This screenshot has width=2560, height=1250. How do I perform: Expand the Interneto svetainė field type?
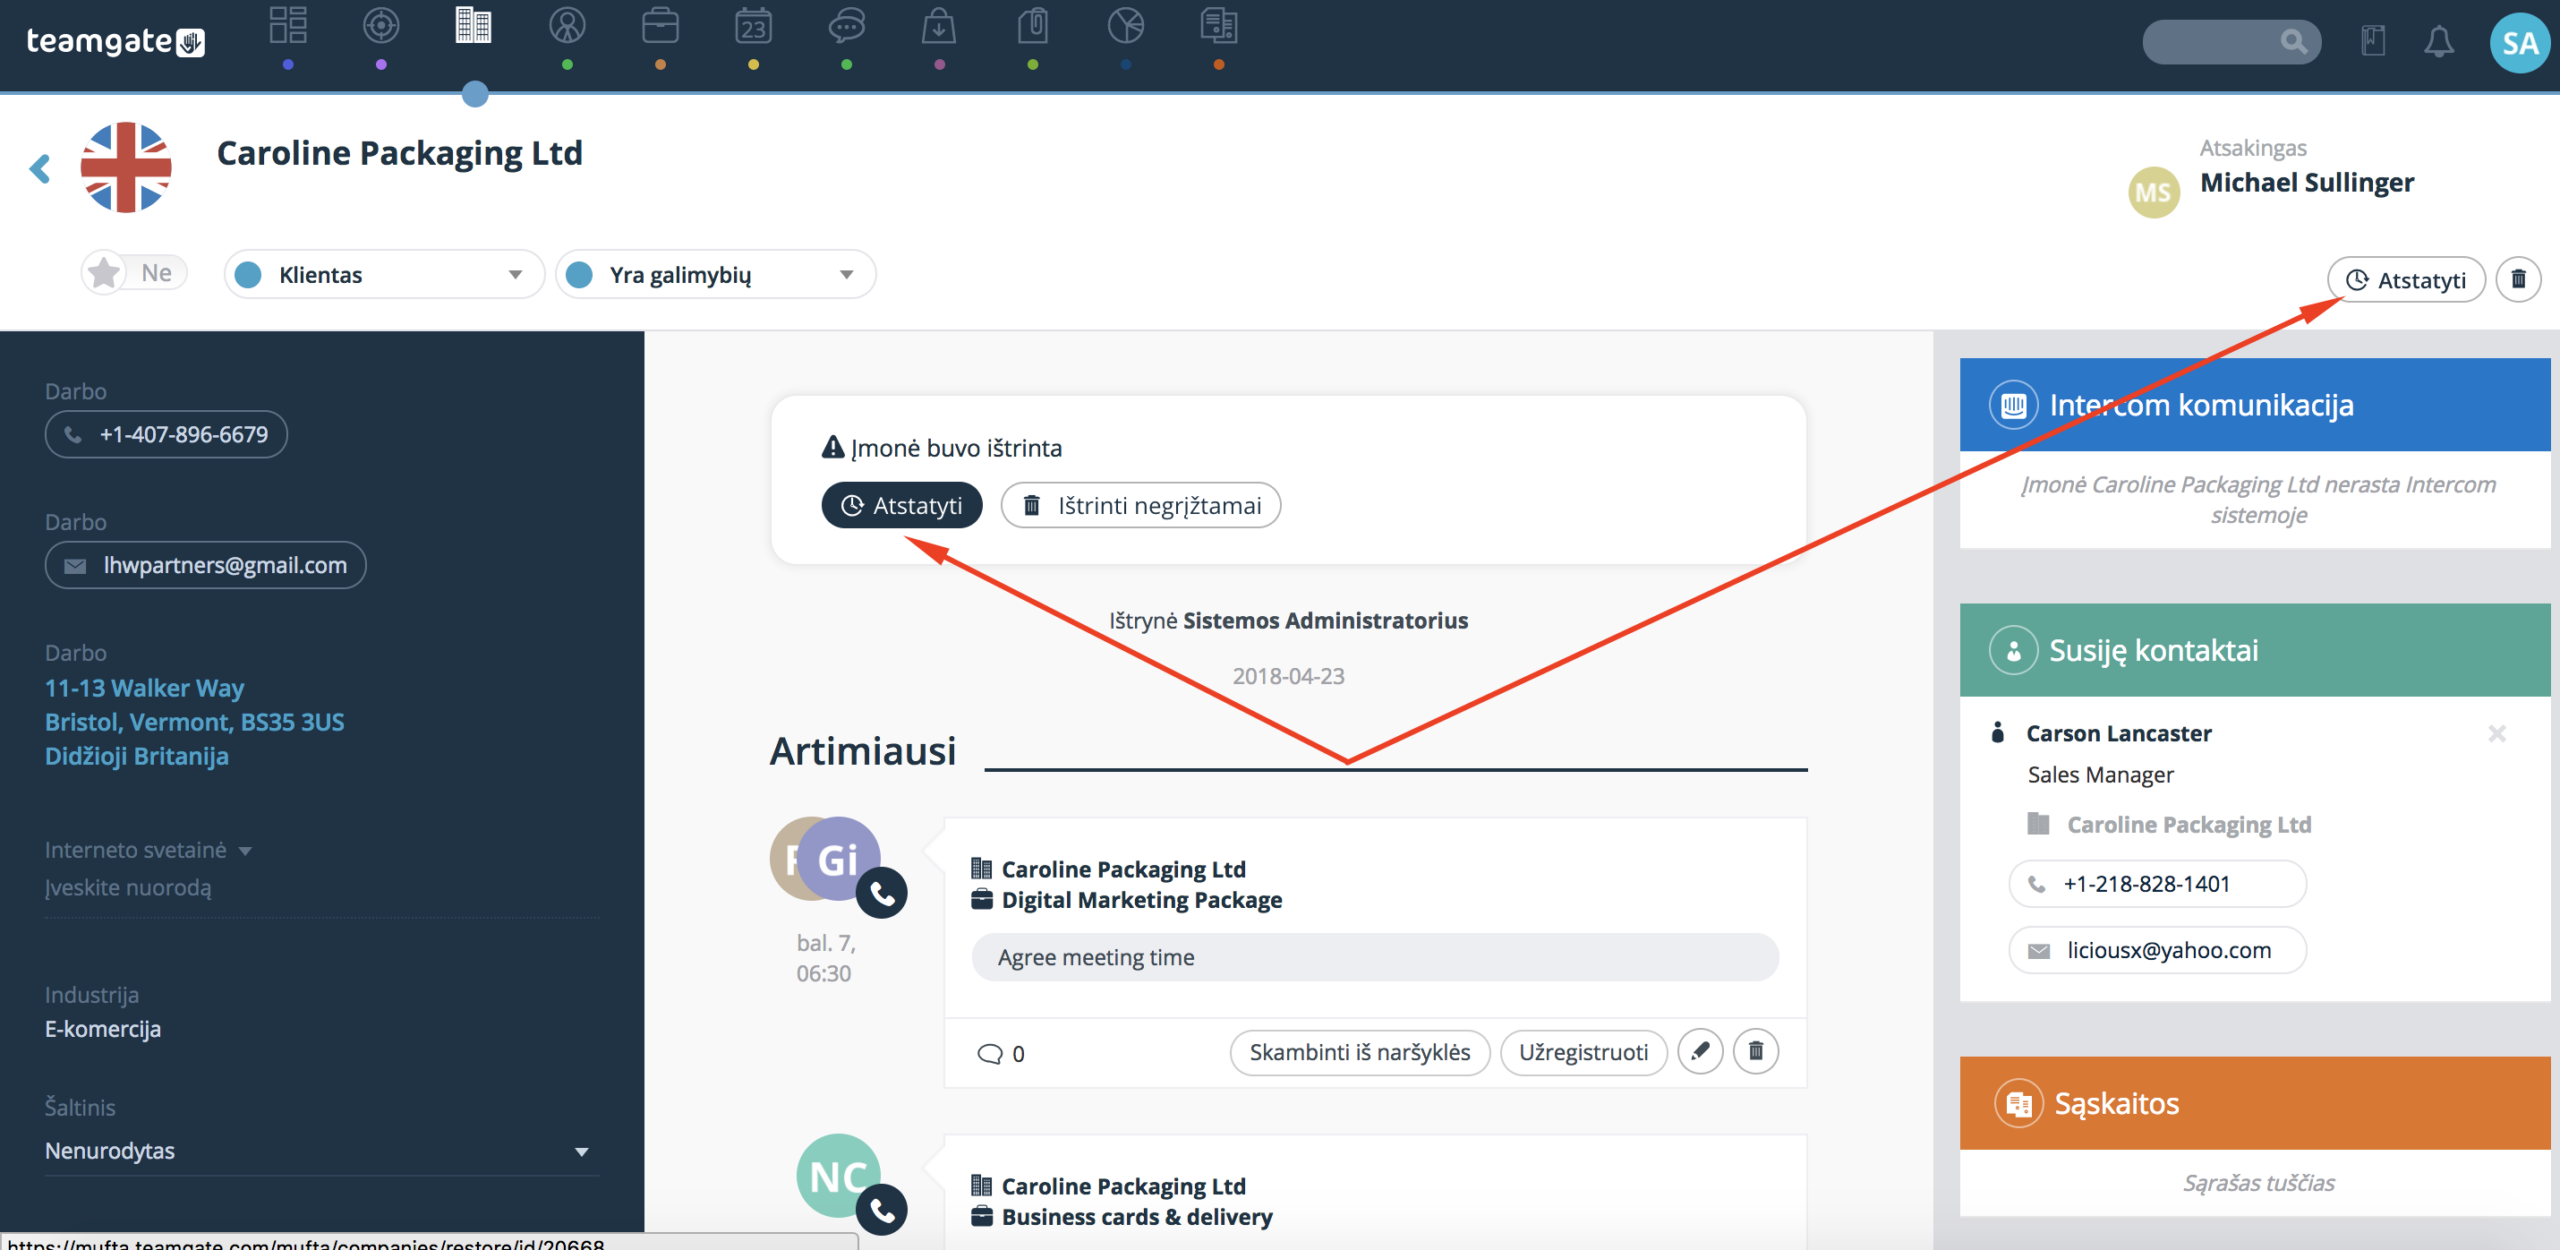(x=148, y=851)
